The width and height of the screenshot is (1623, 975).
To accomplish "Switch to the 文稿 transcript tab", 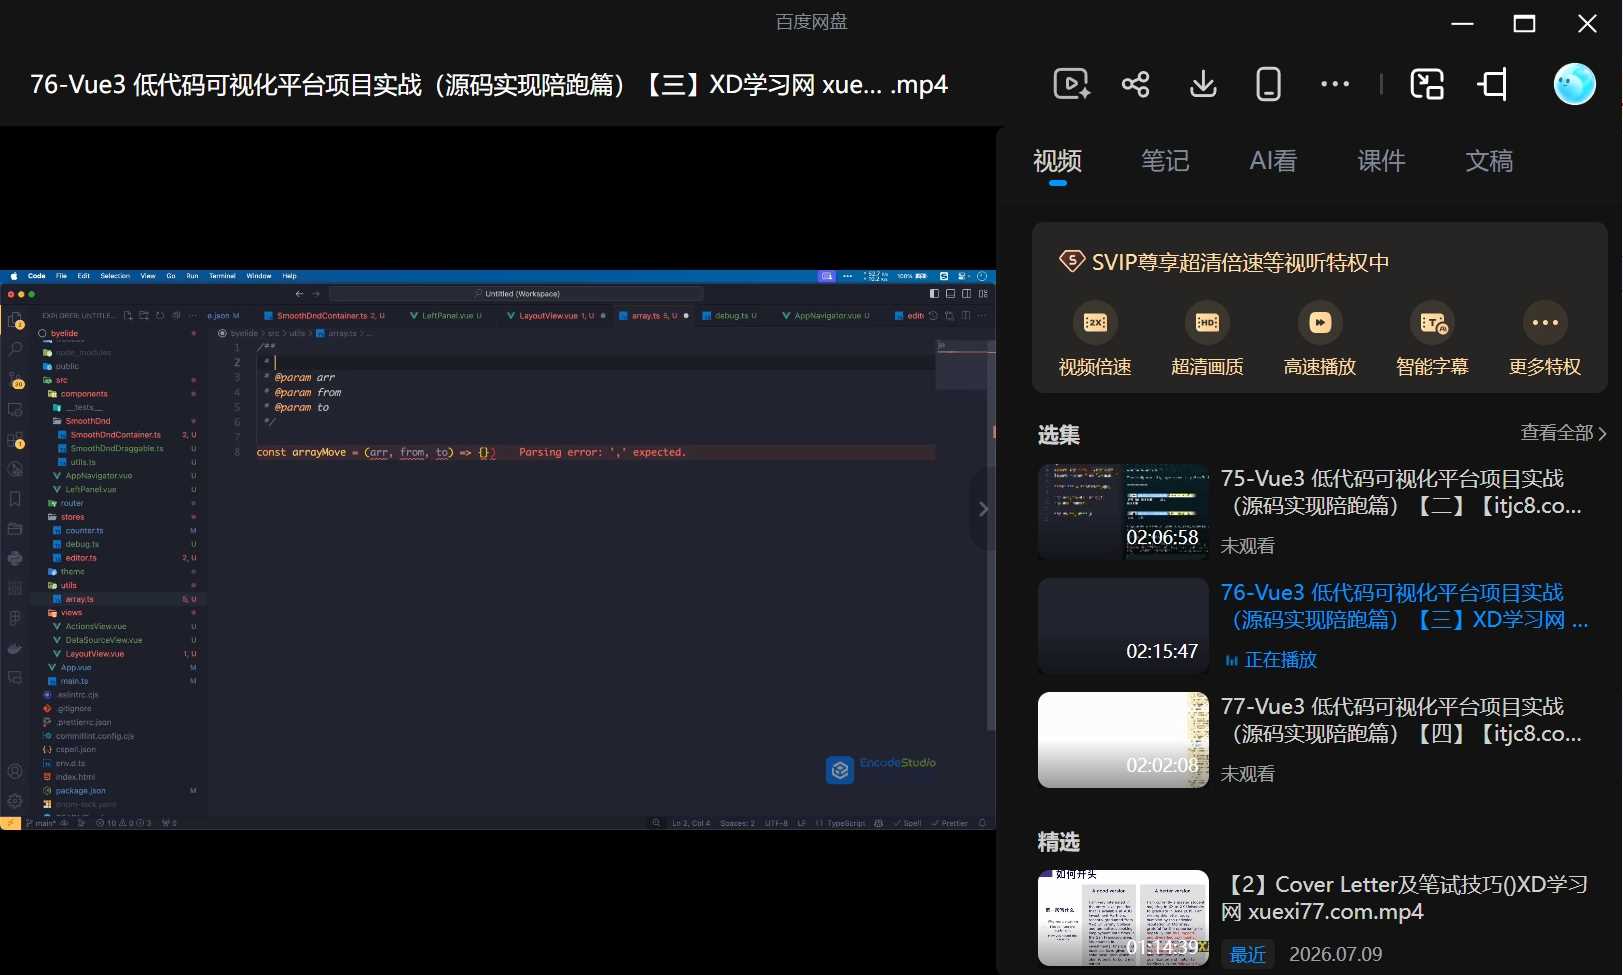I will [x=1489, y=161].
